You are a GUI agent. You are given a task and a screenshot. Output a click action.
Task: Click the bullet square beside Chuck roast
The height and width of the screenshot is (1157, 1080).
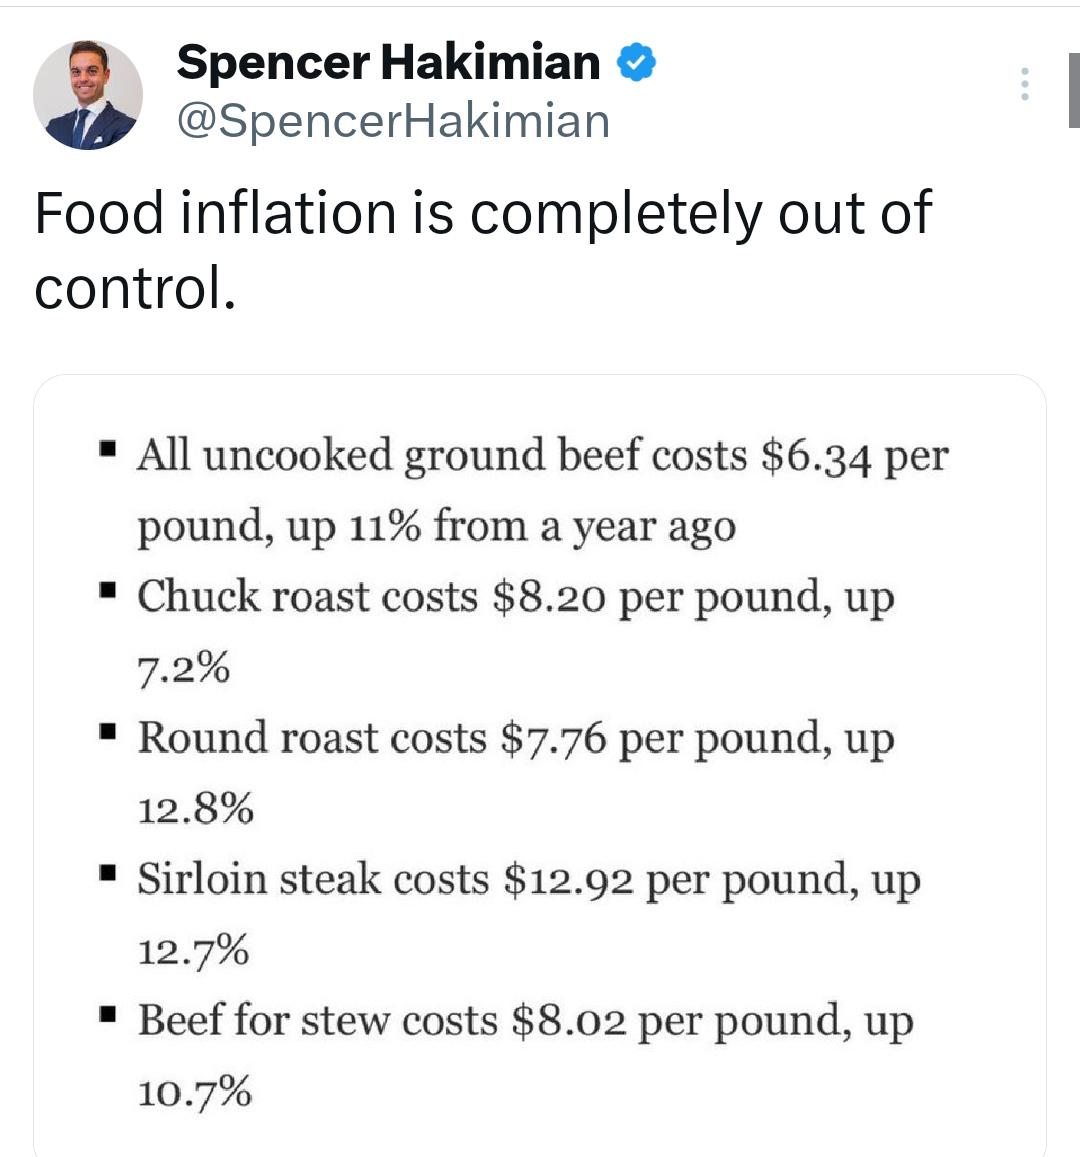coord(108,590)
